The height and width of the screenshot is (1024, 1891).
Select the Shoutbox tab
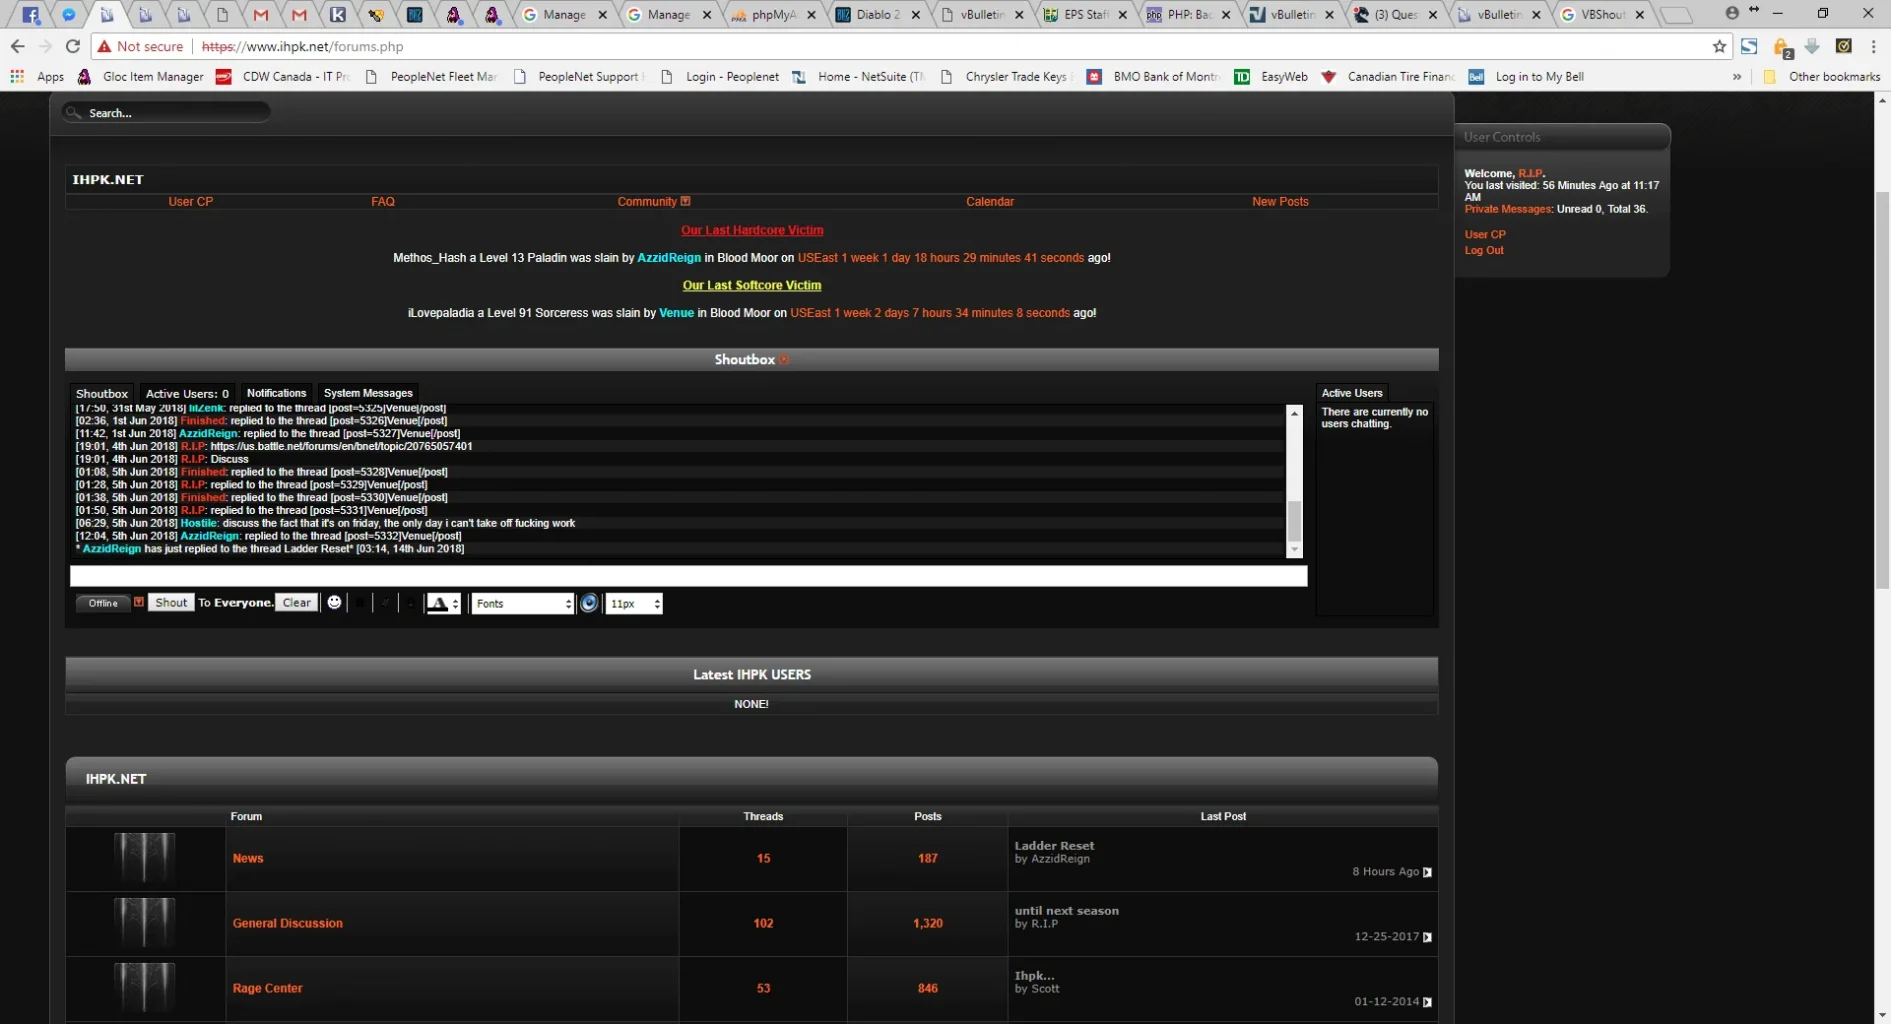(102, 393)
